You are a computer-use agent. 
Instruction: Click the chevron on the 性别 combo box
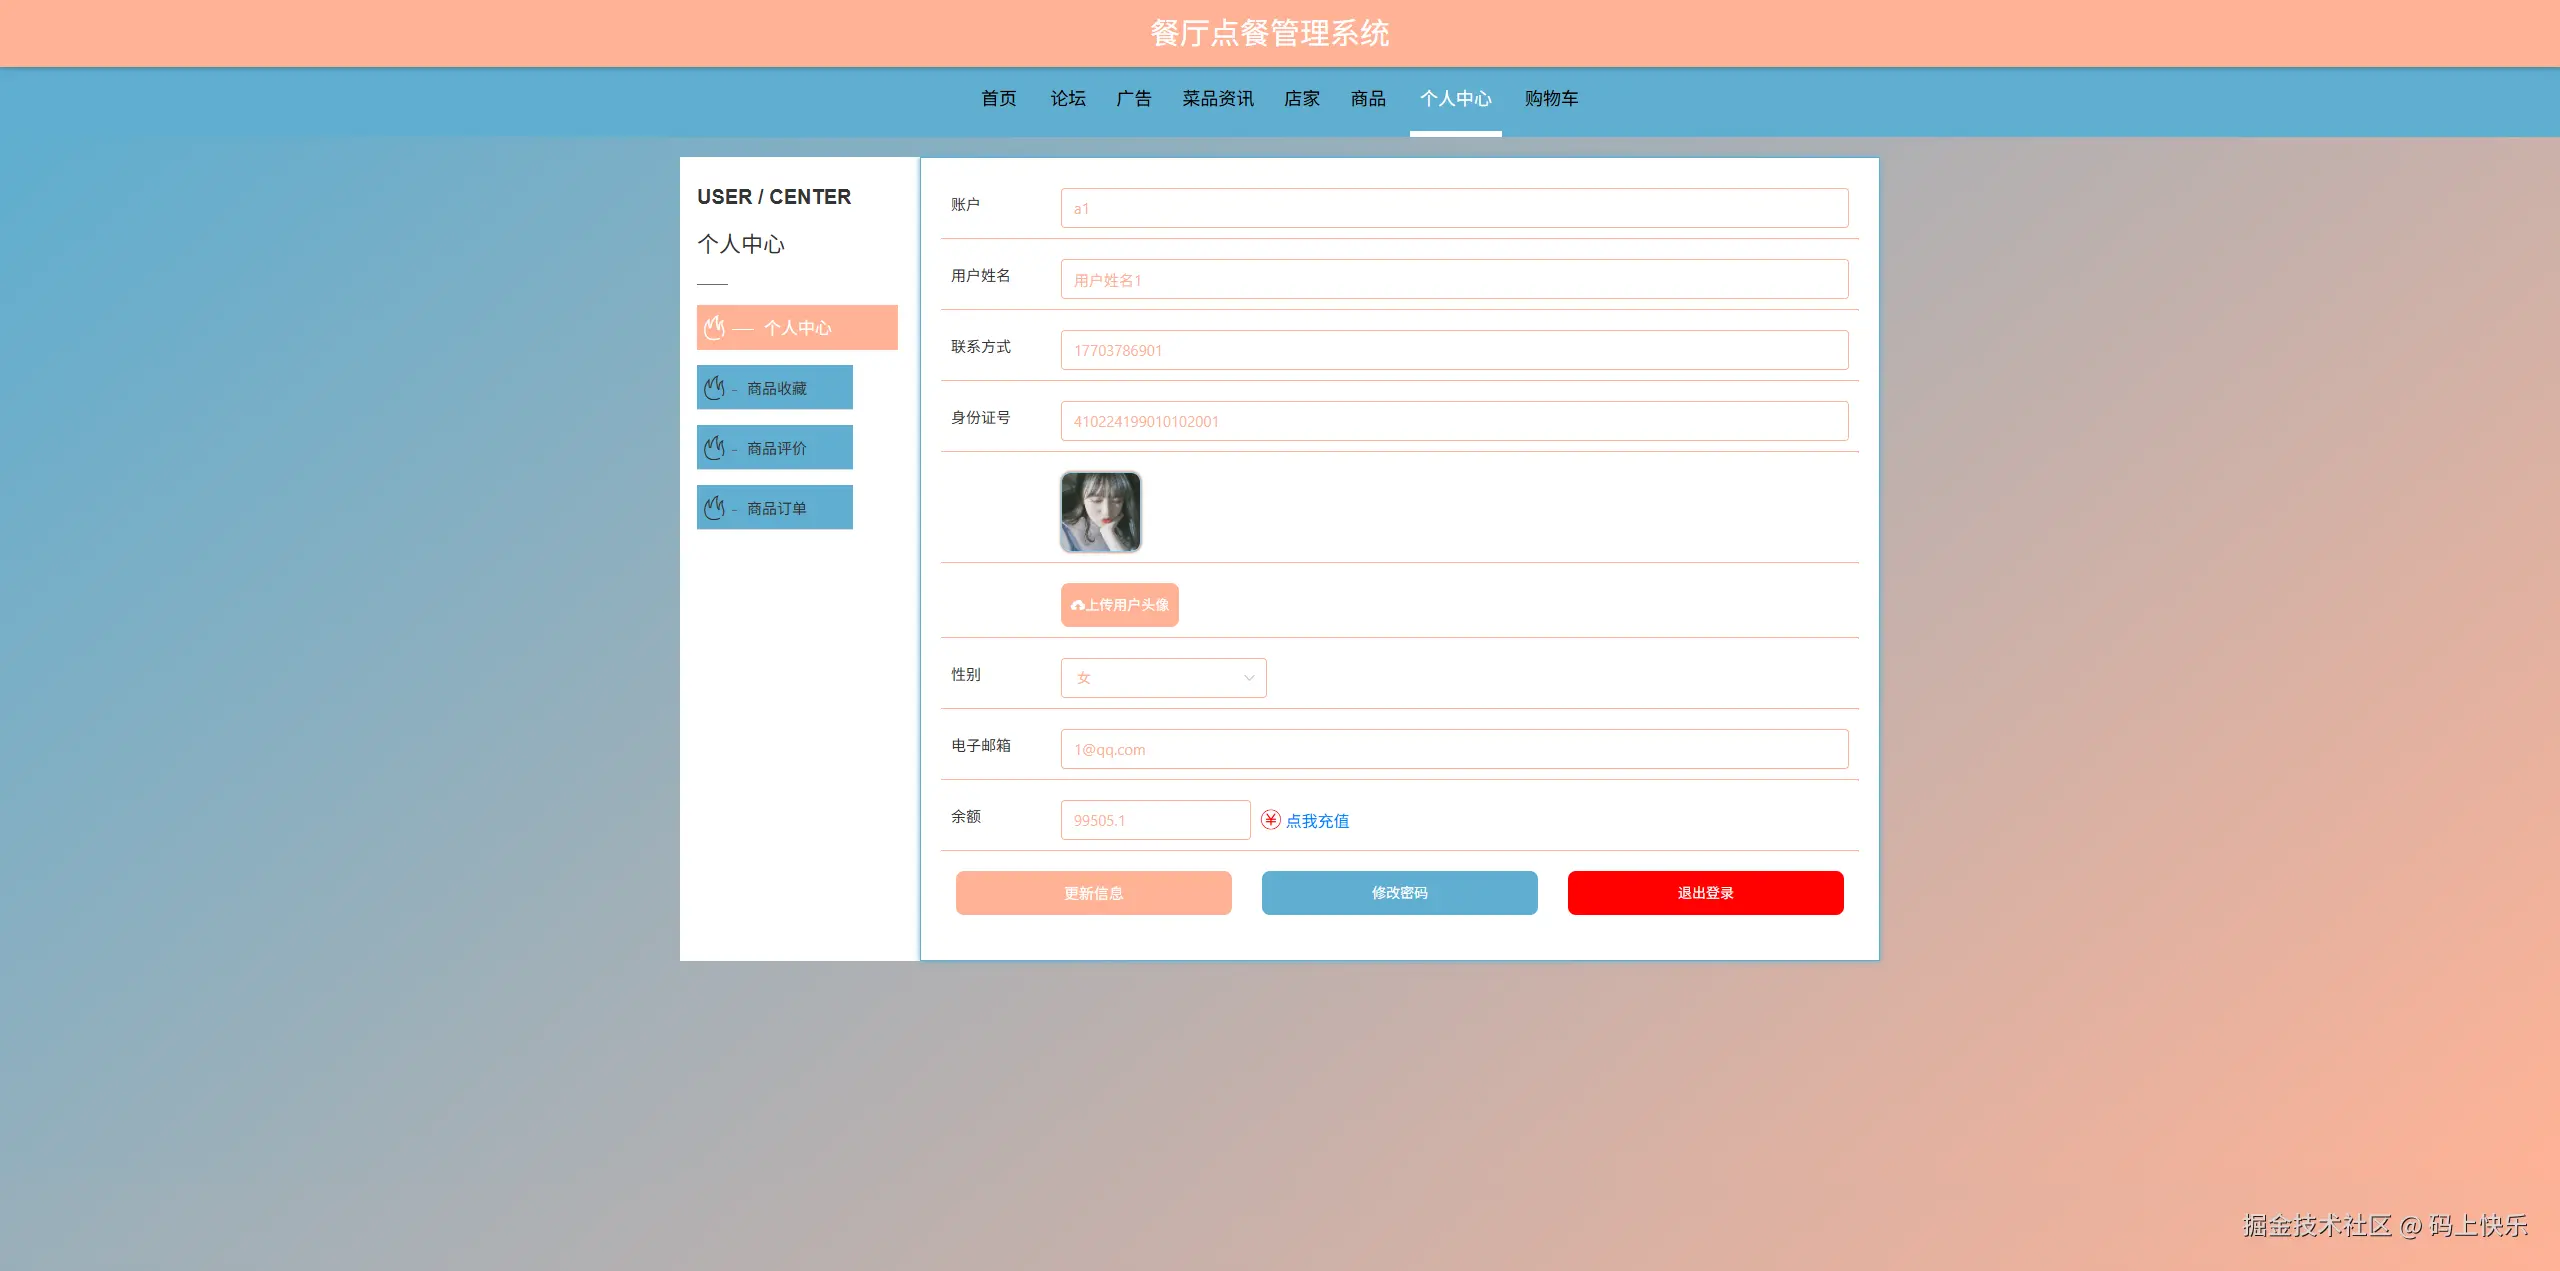click(1247, 678)
